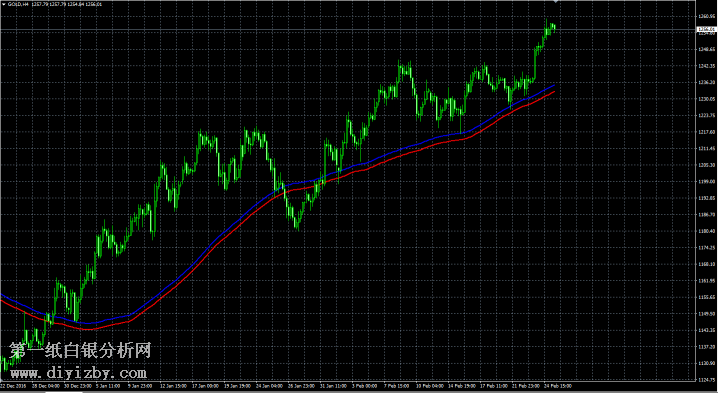Click the 12 Dec 2016 time axis label
The image size is (718, 393).
coord(14,386)
